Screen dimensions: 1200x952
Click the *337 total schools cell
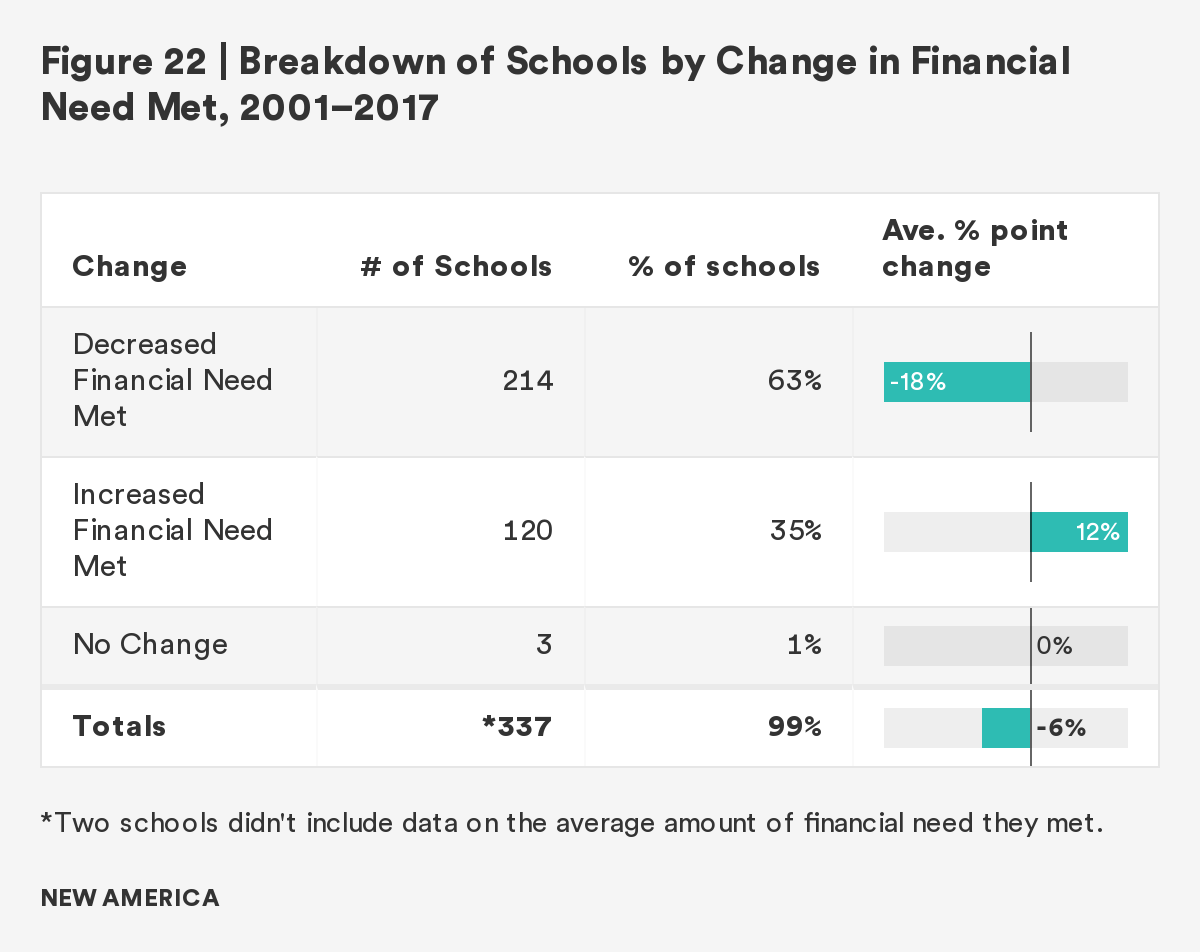(516, 726)
